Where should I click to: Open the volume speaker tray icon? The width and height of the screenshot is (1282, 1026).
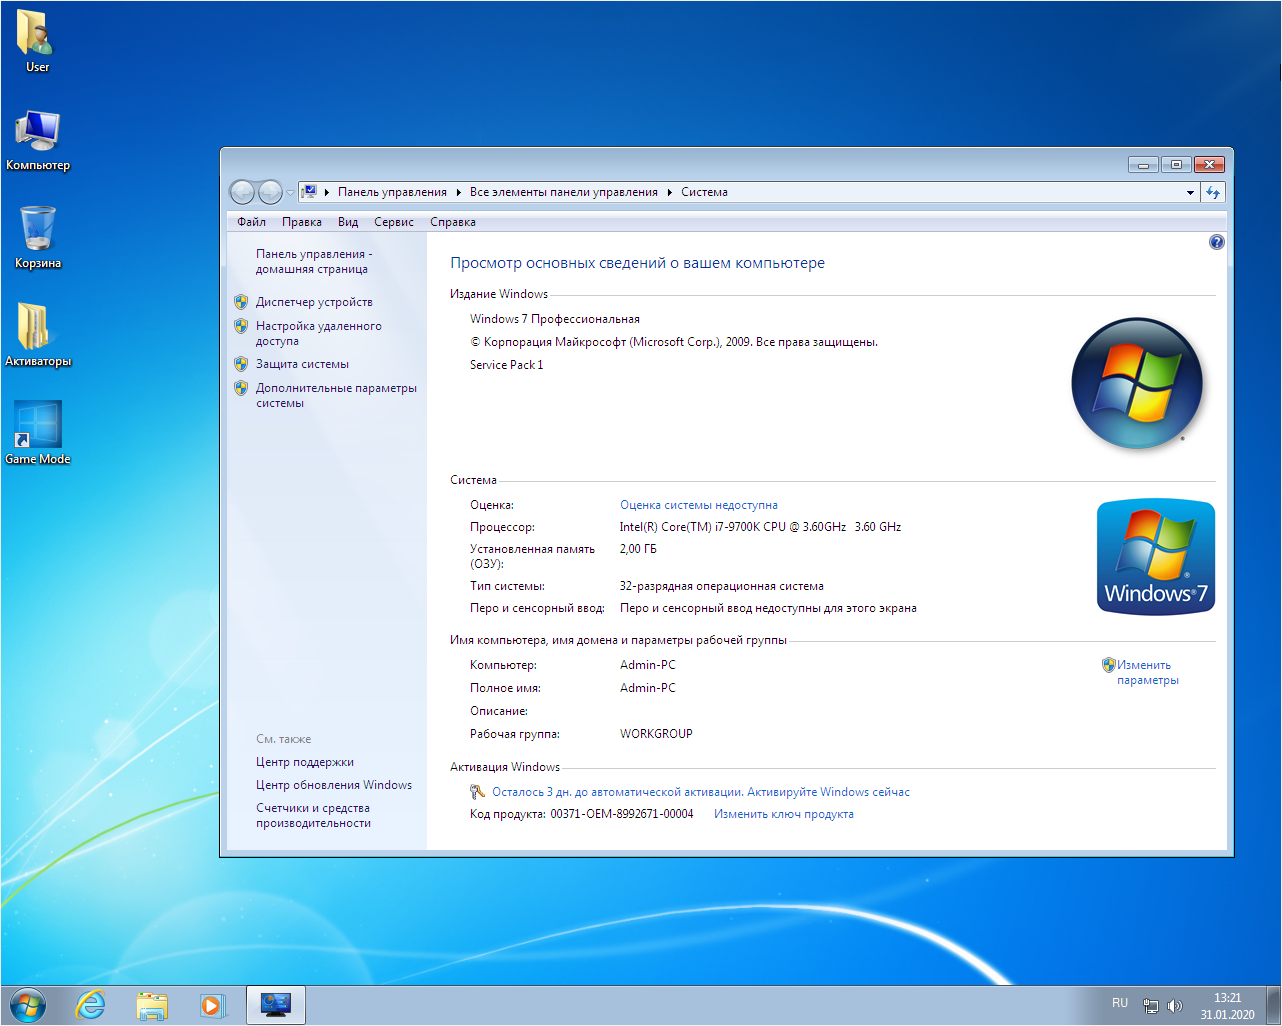(1175, 1006)
